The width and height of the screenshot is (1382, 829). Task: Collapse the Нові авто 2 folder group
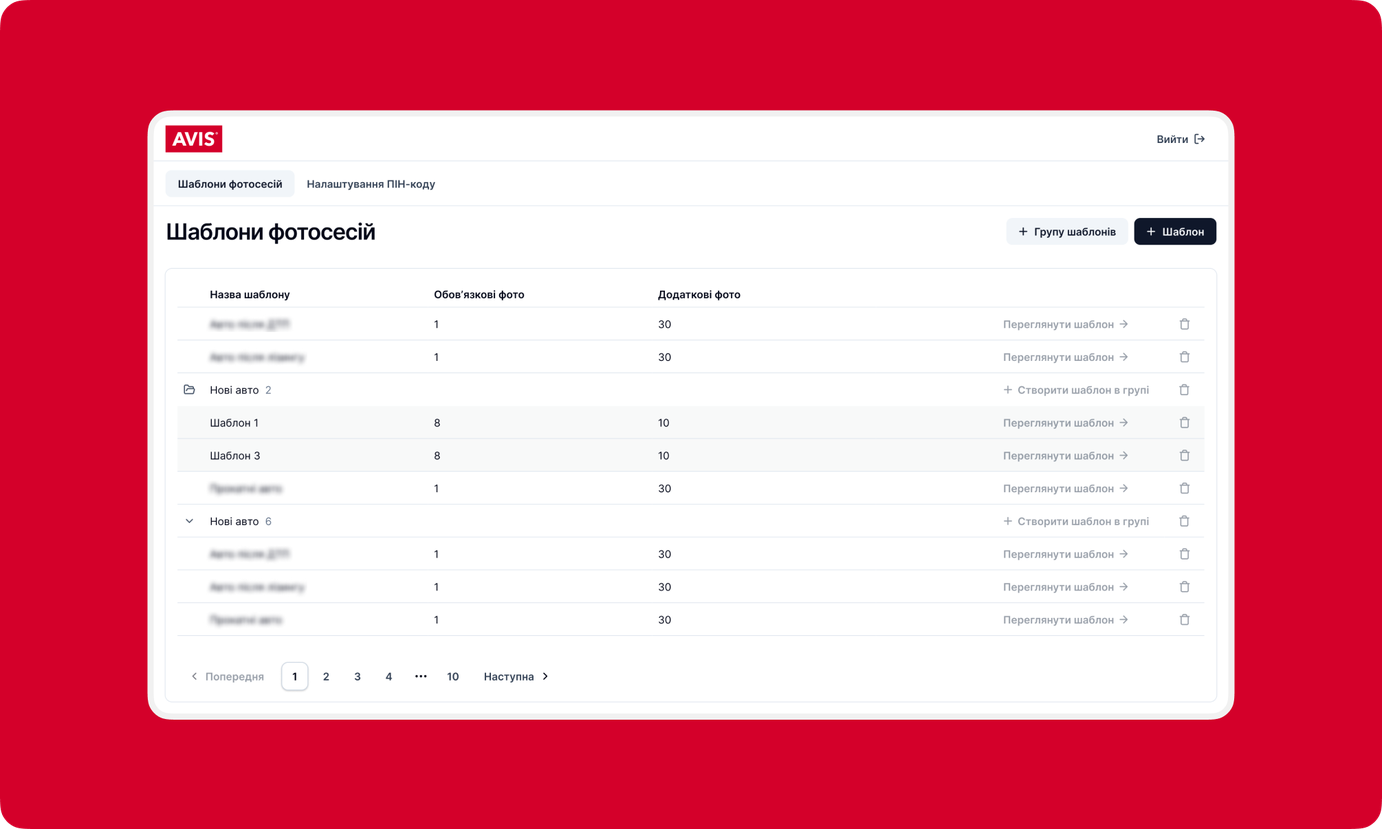(x=189, y=390)
